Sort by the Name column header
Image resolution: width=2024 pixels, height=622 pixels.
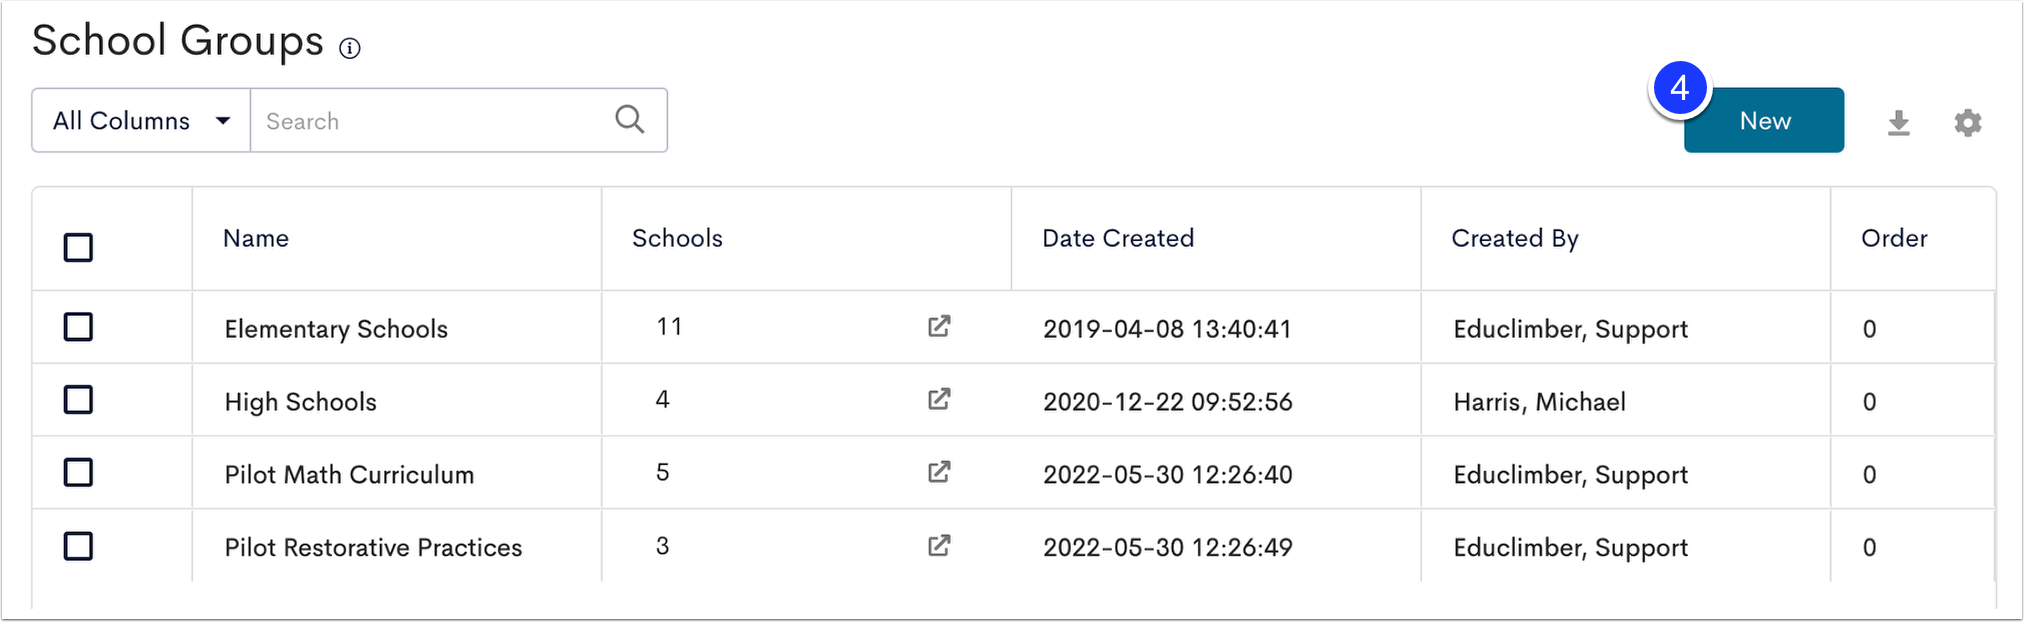[x=256, y=238]
